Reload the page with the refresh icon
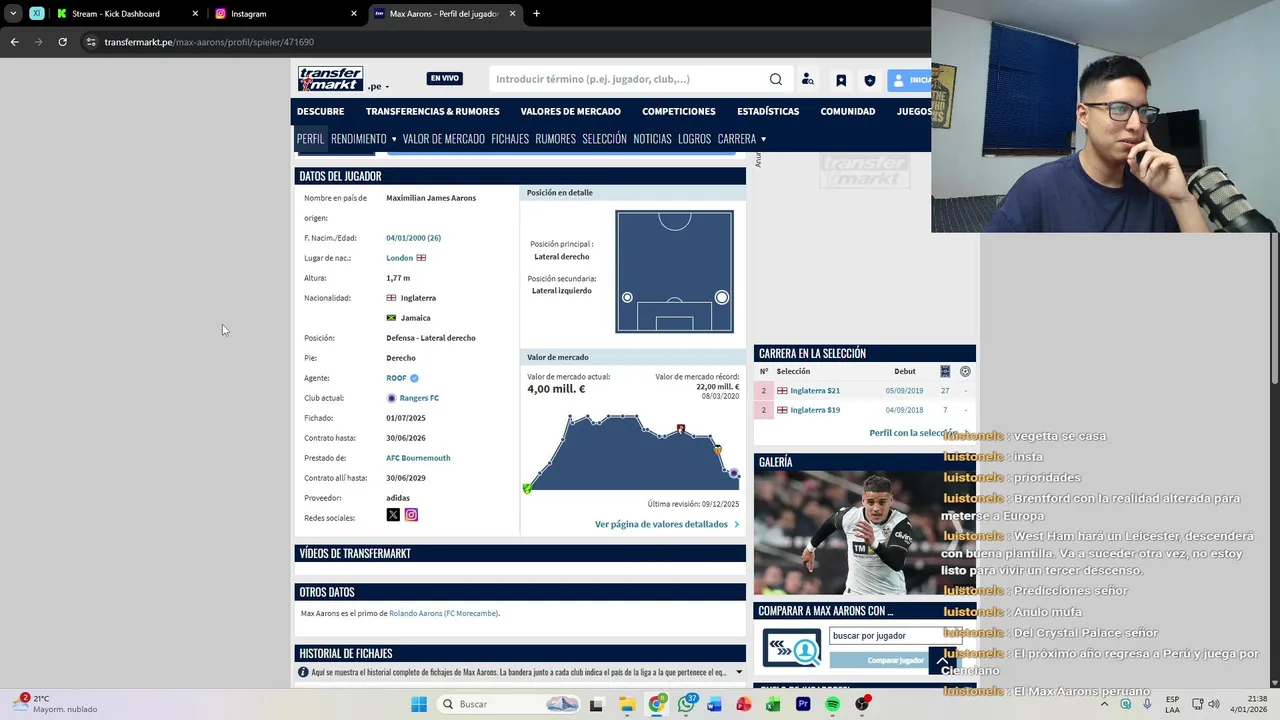The image size is (1280, 720). coord(62,42)
